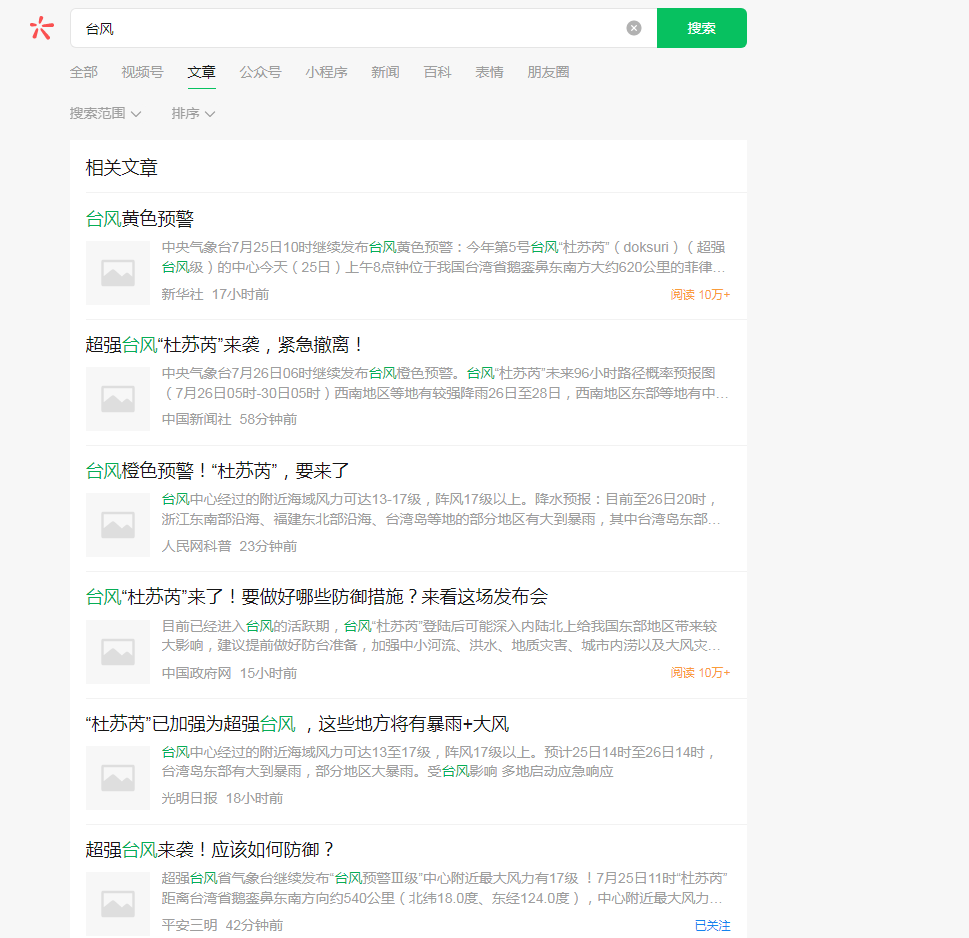
Task: Switch to the 新闻 tab
Action: (x=385, y=72)
